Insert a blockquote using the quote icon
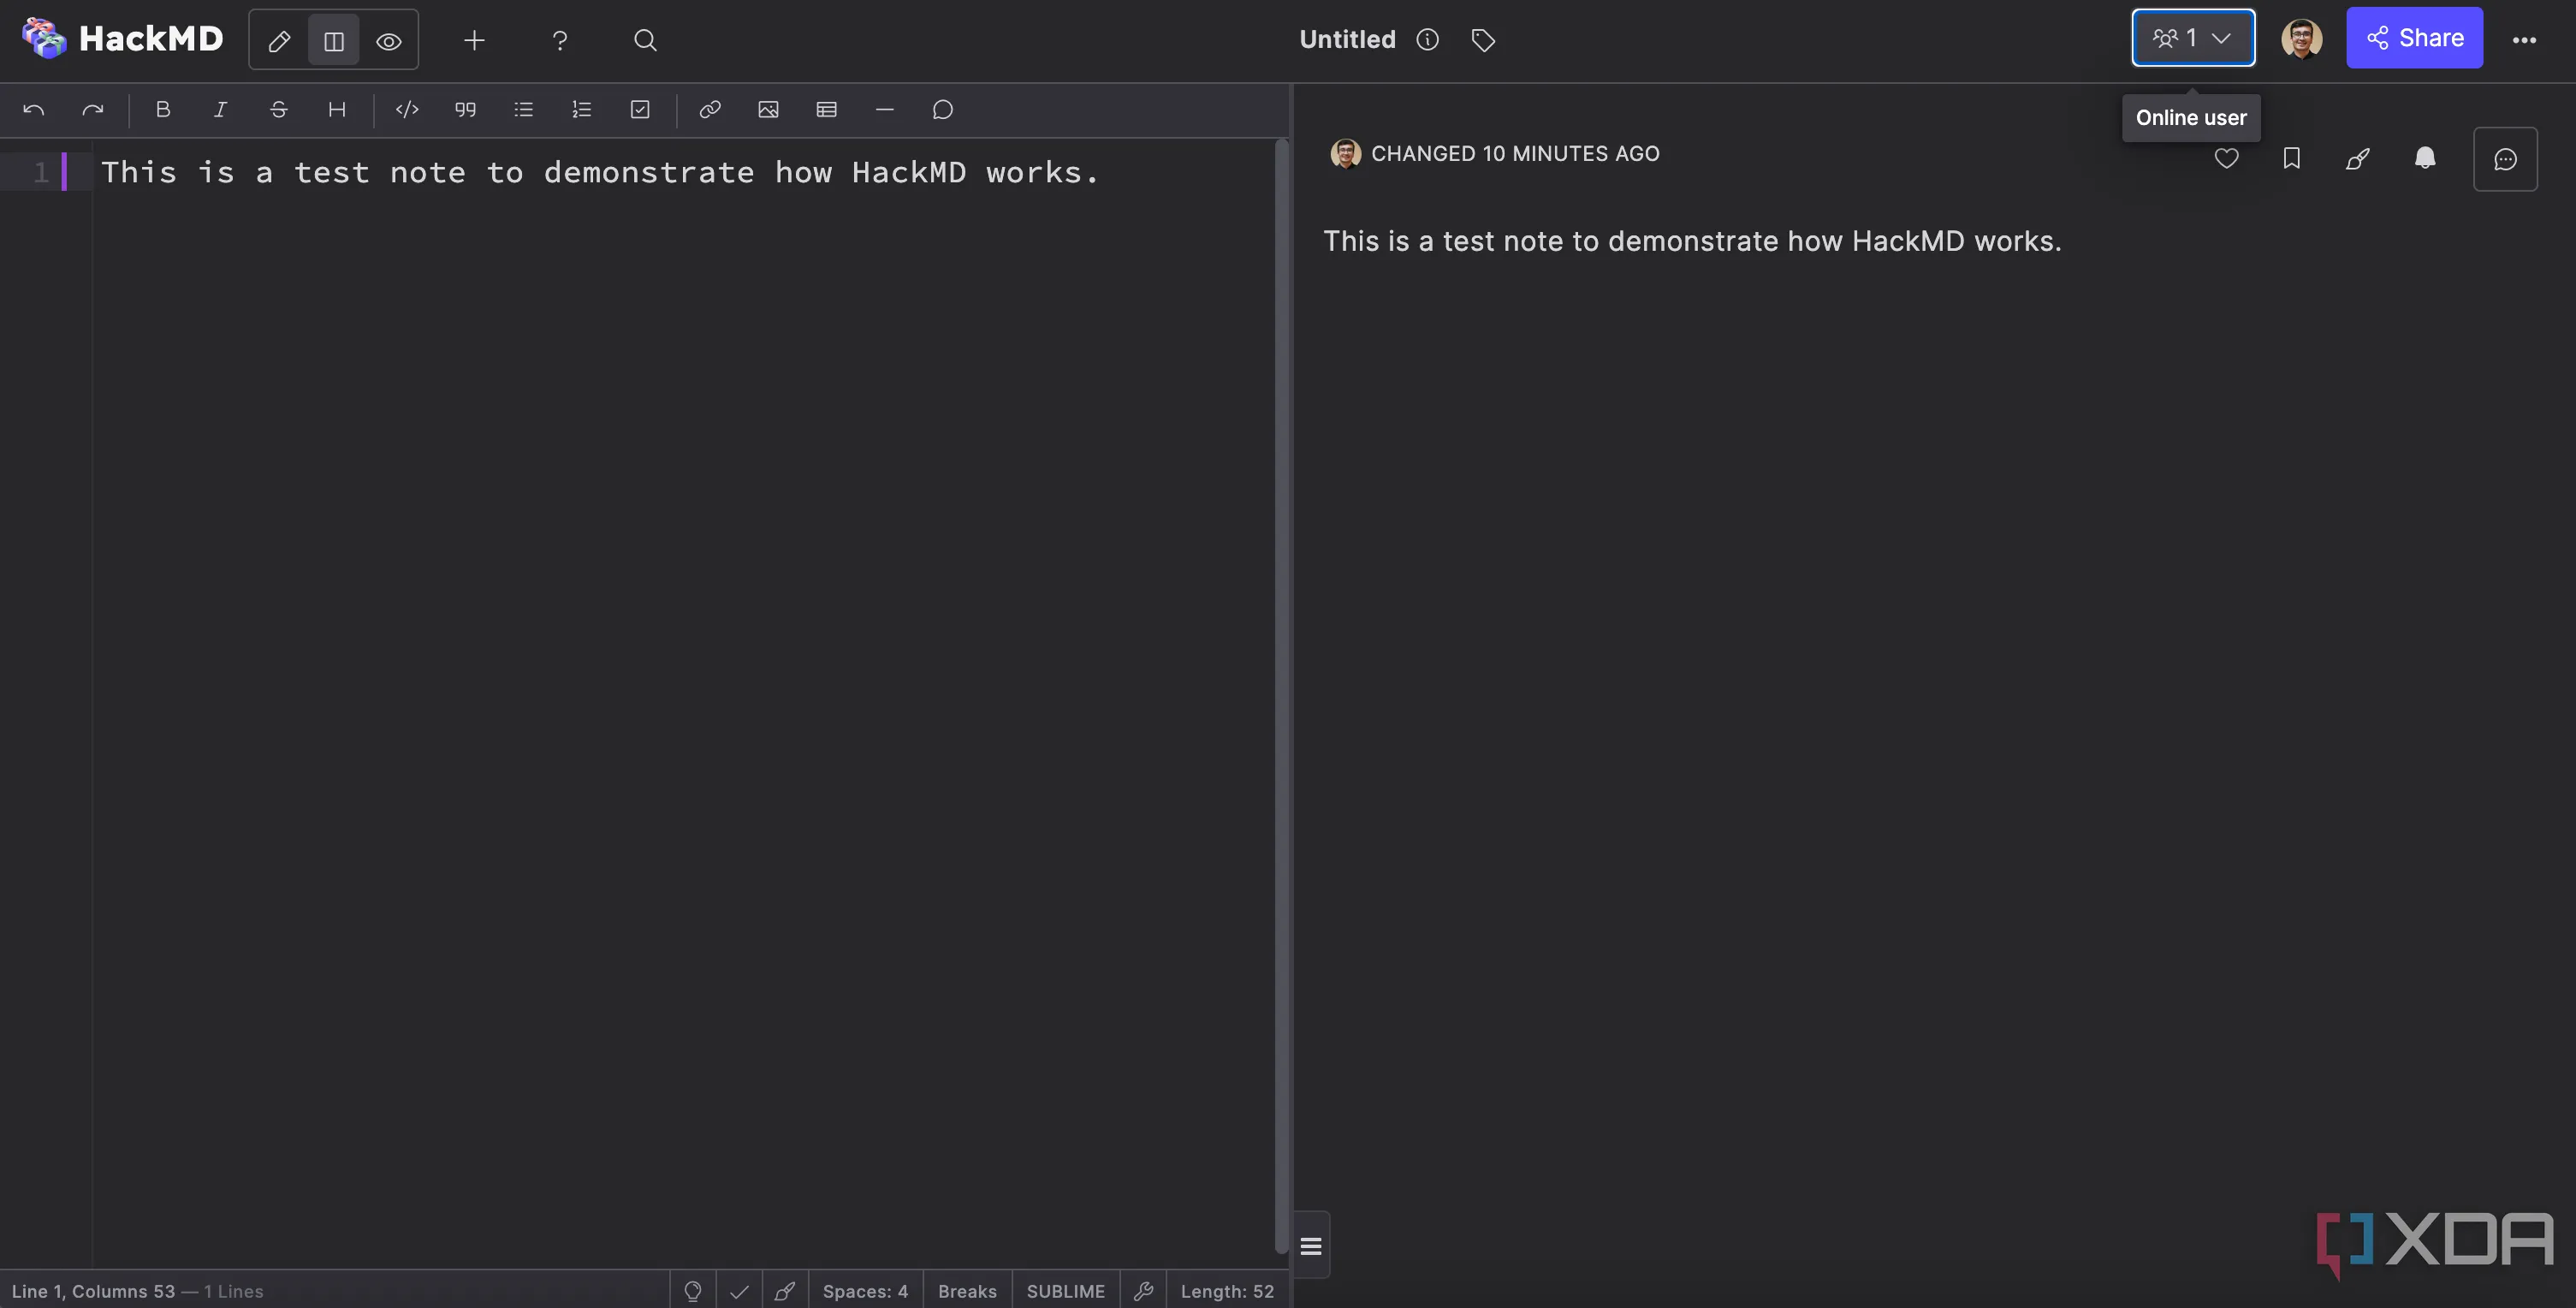The image size is (2576, 1308). click(464, 110)
